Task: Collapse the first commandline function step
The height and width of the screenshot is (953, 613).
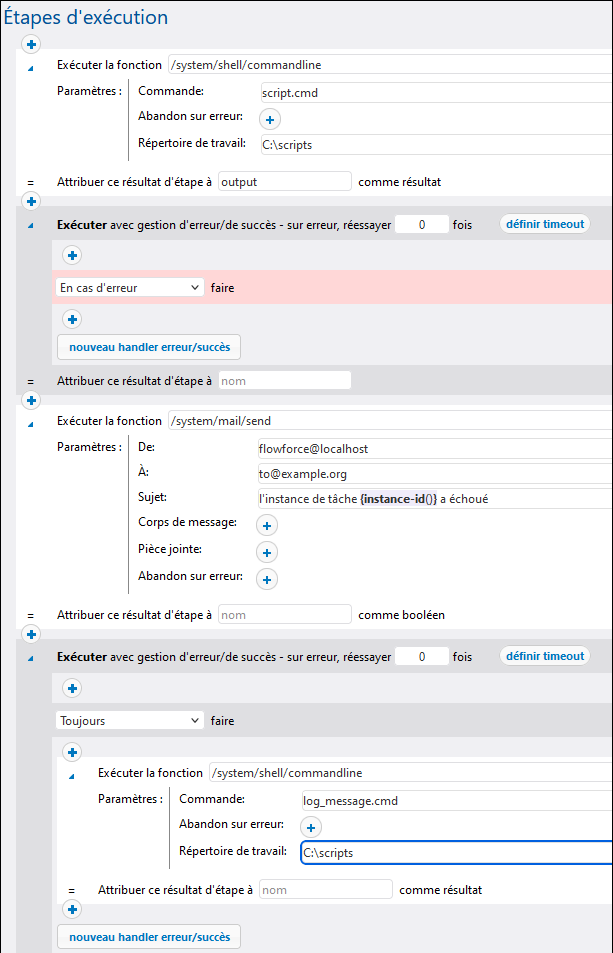Action: tap(30, 66)
